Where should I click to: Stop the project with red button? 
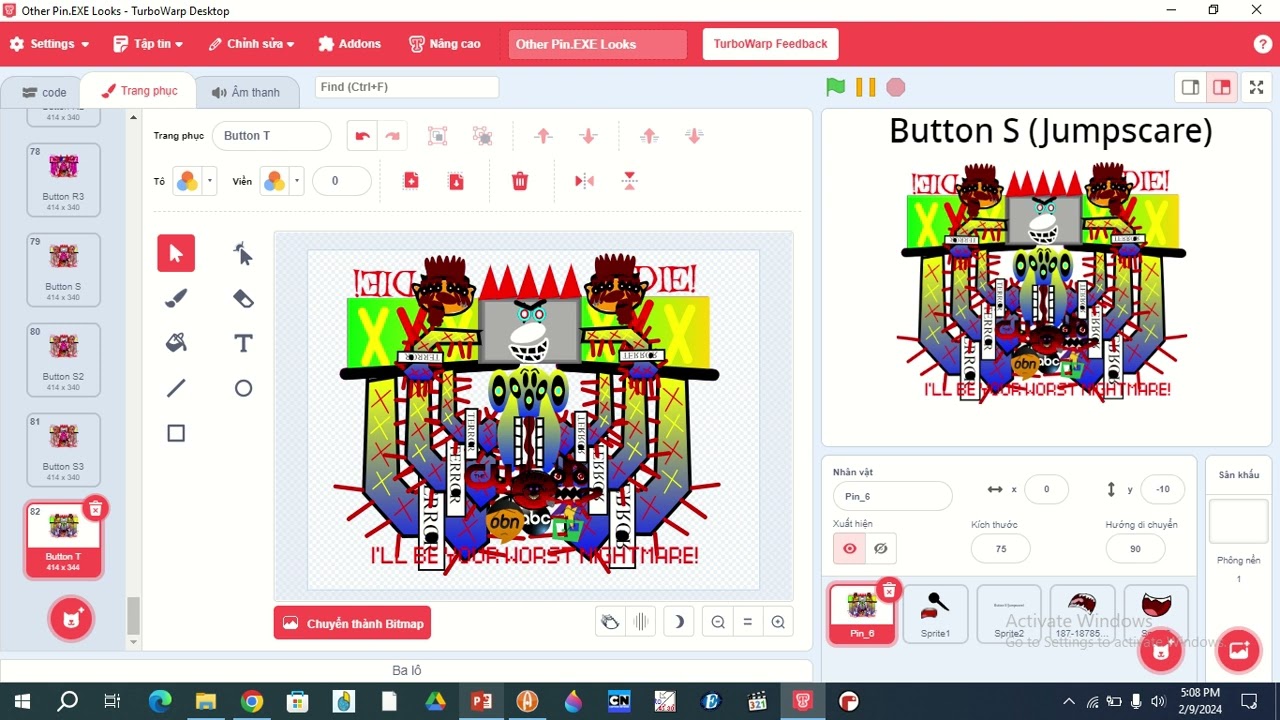pos(896,87)
